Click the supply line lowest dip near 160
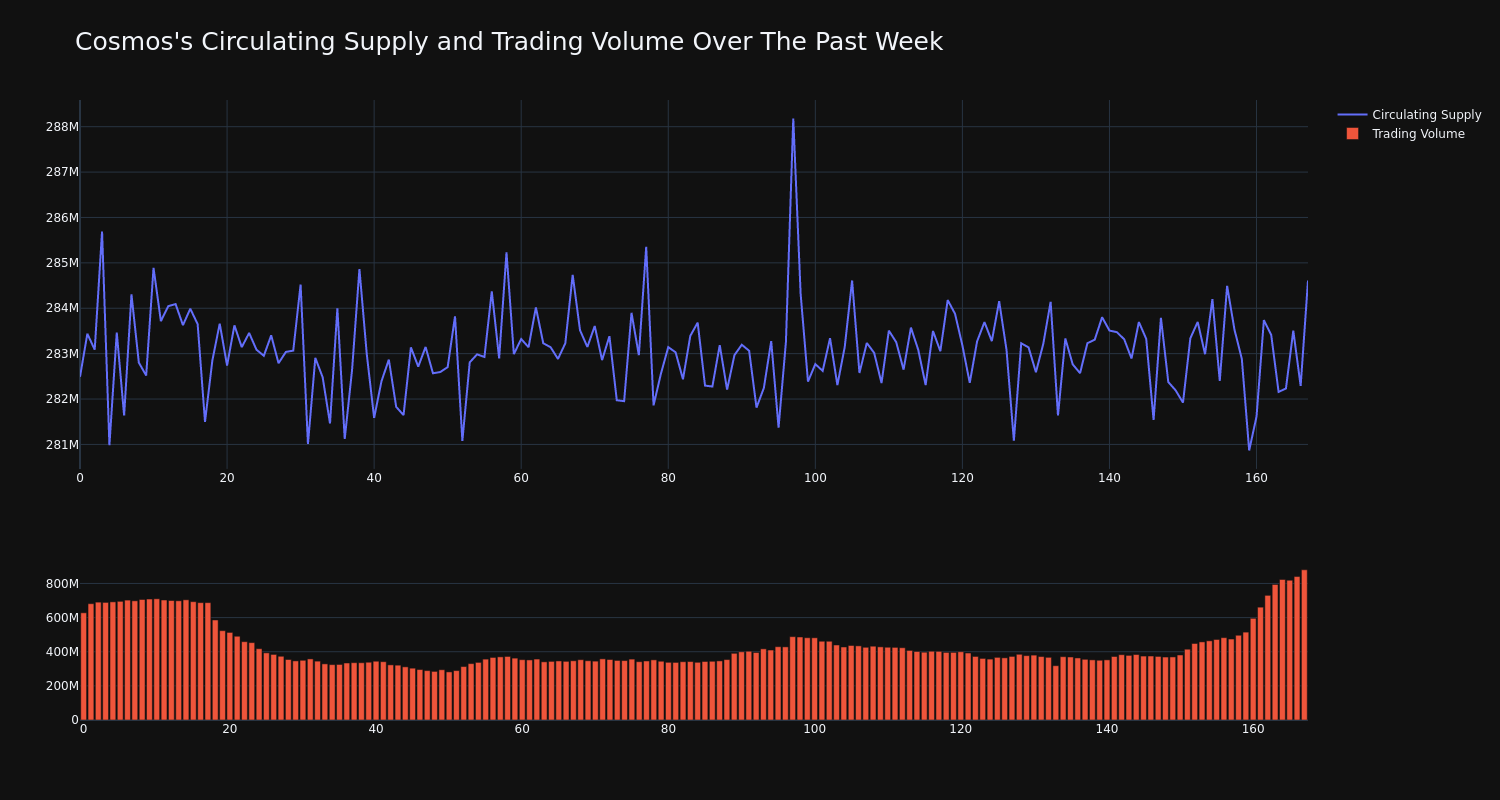Image resolution: width=1500 pixels, height=800 pixels. (x=1249, y=449)
